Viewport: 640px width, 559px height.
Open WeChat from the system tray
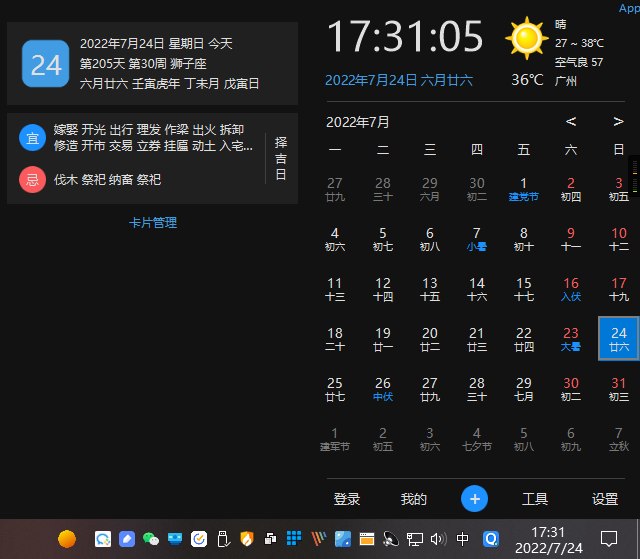(151, 539)
